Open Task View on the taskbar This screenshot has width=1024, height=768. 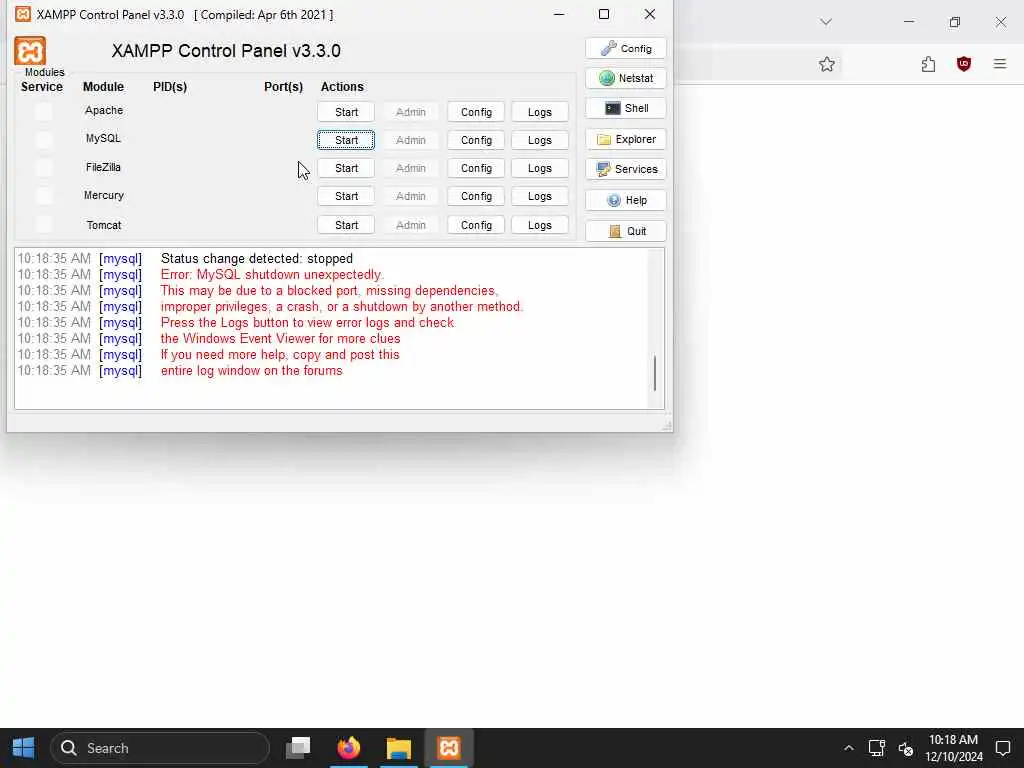298,748
